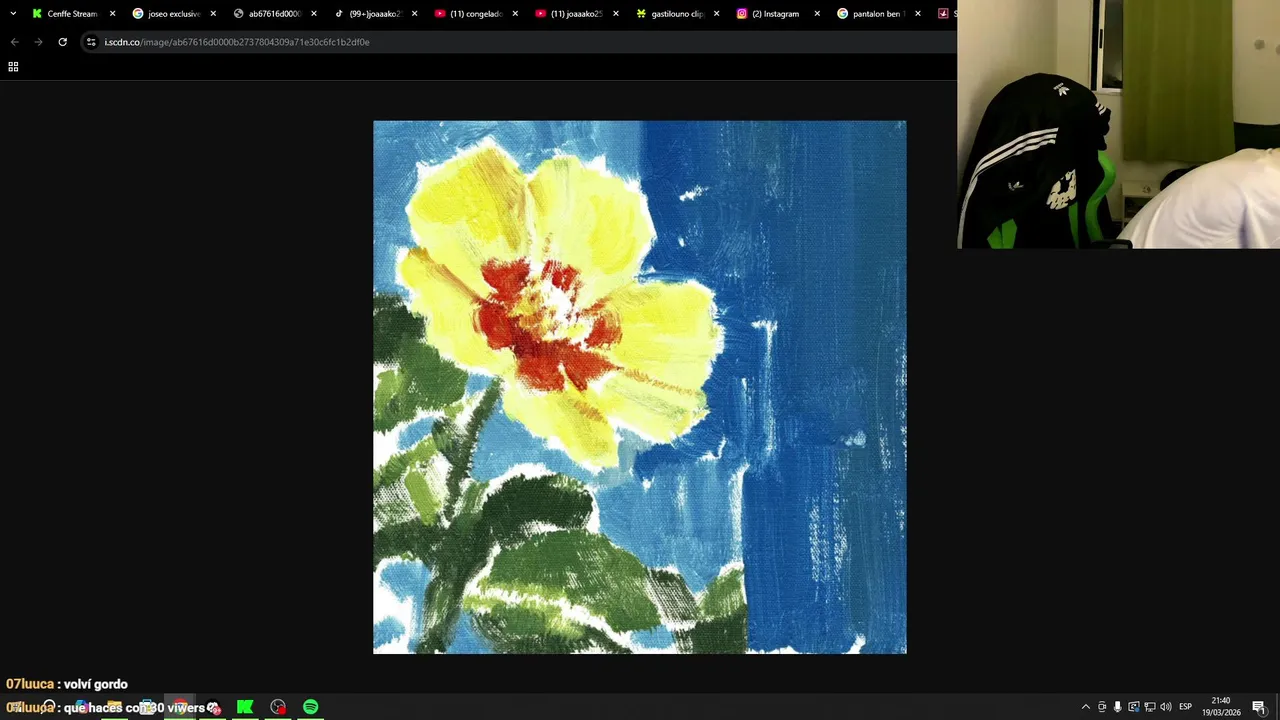Viewport: 1280px width, 720px height.
Task: Close the gastilouno clips tab
Action: coord(716,14)
